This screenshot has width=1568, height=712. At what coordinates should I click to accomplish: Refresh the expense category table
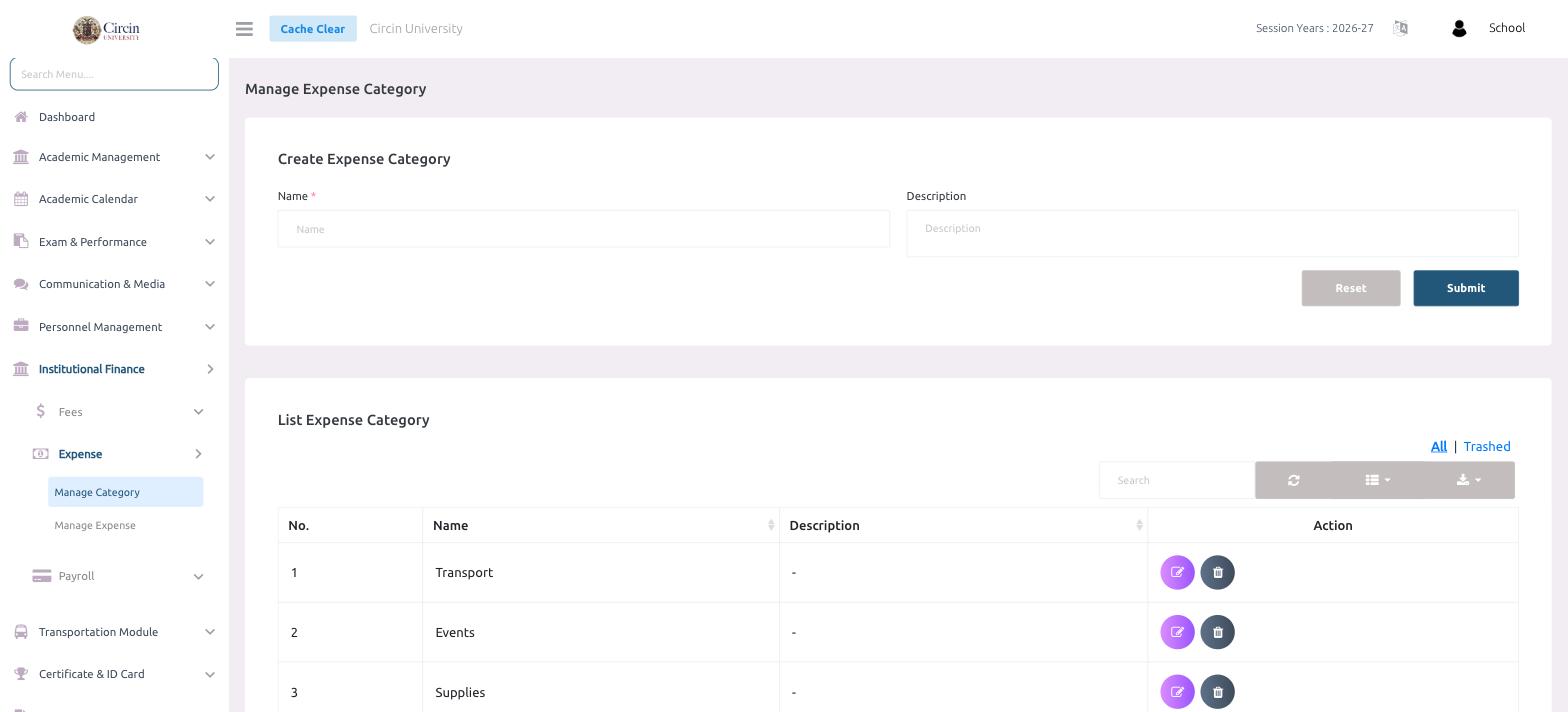1294,480
